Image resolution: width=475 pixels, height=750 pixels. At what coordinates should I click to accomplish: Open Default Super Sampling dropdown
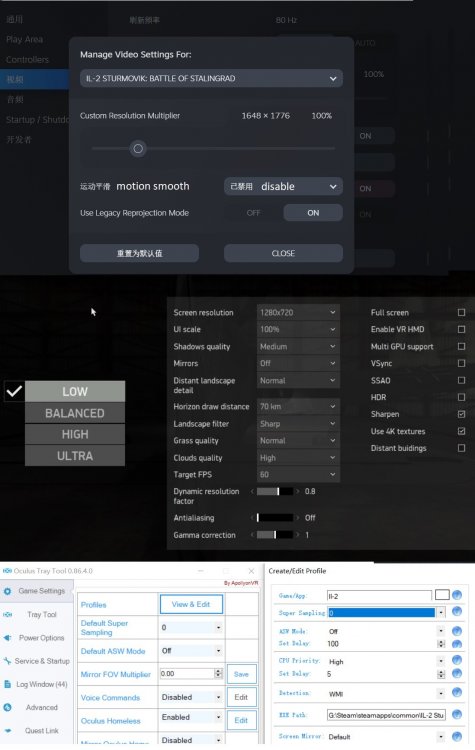(191, 628)
